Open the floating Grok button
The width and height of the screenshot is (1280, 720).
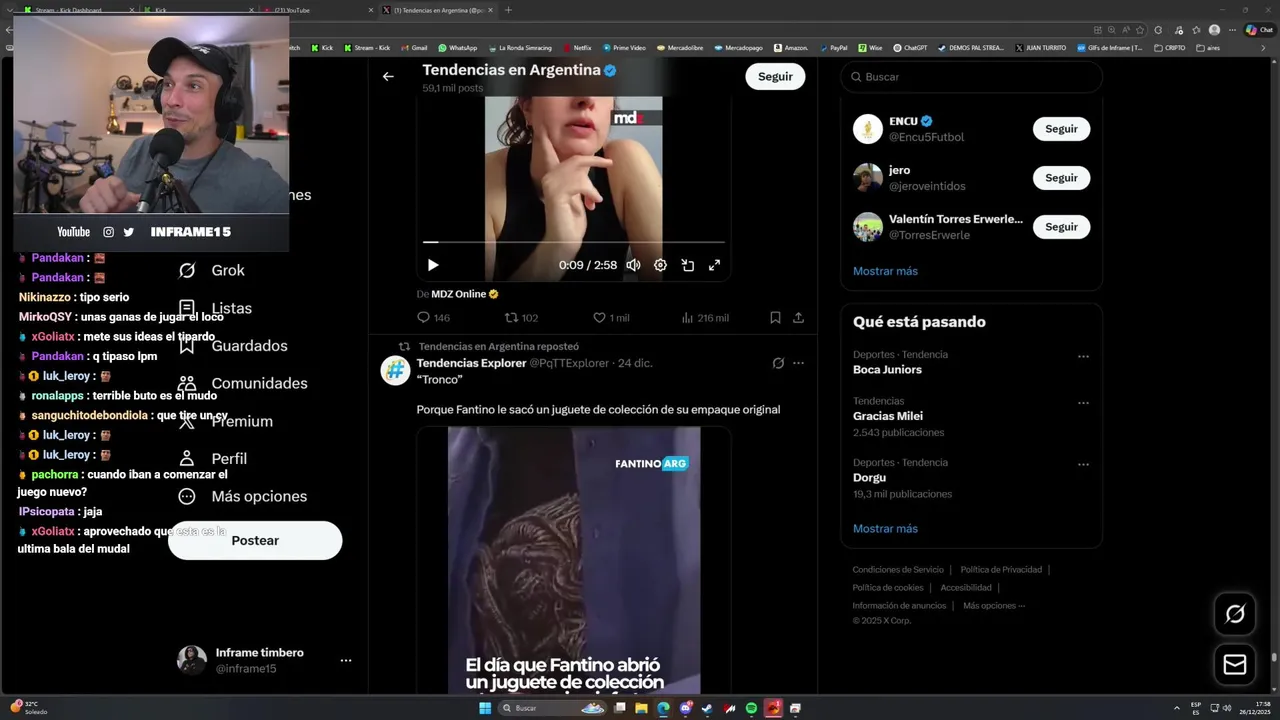(1235, 614)
